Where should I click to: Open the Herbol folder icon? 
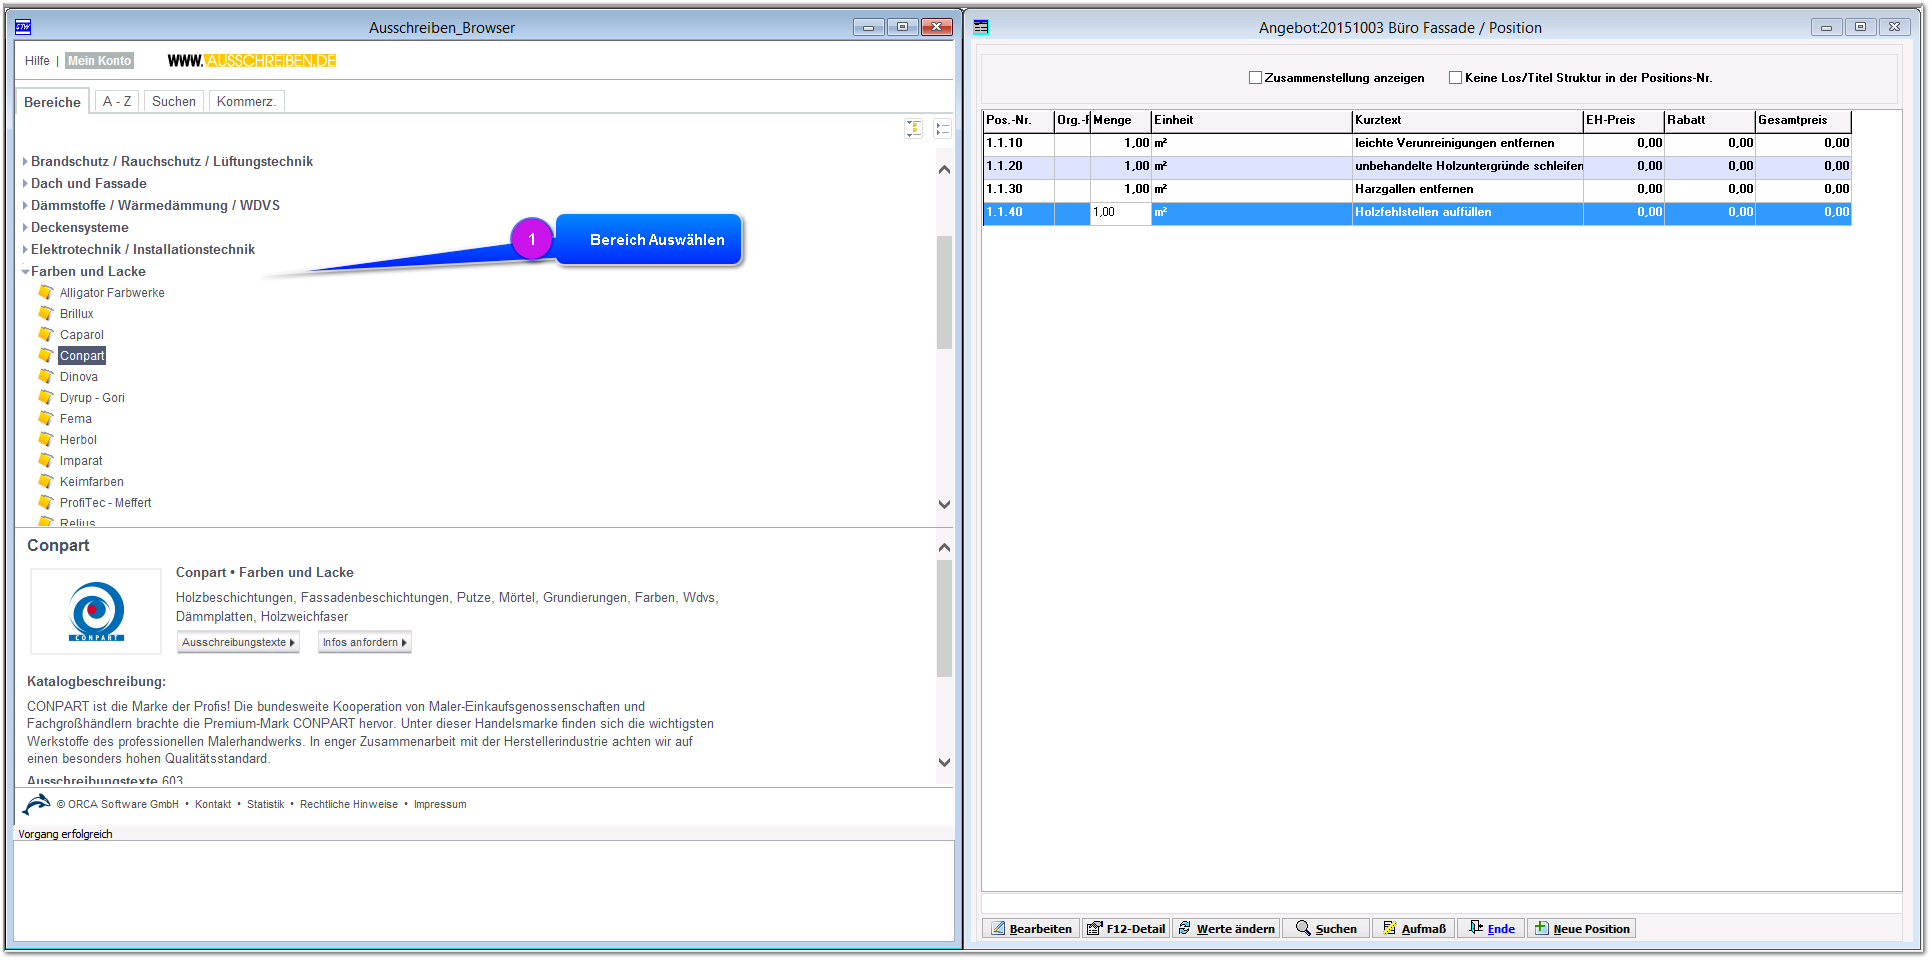(45, 439)
